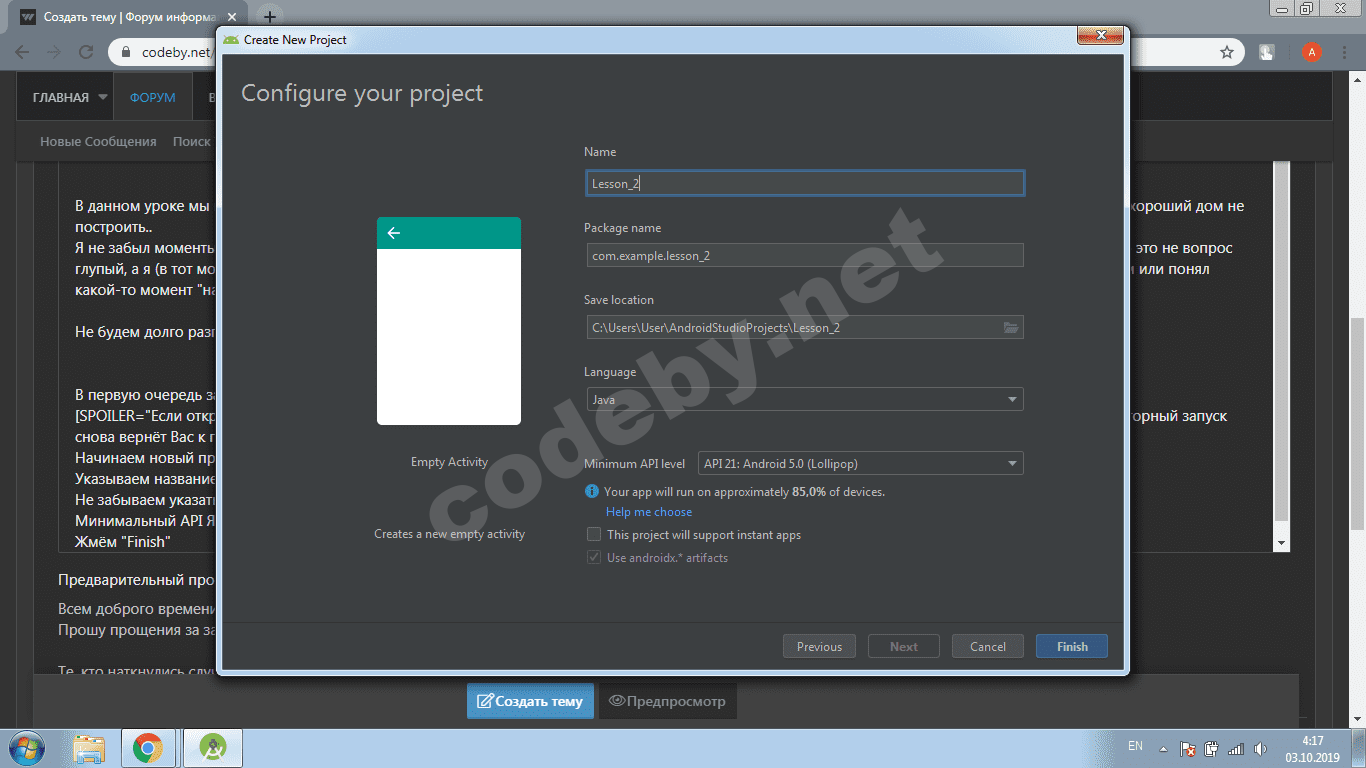
Task: Click the 'Configure your project' heading
Action: point(362,93)
